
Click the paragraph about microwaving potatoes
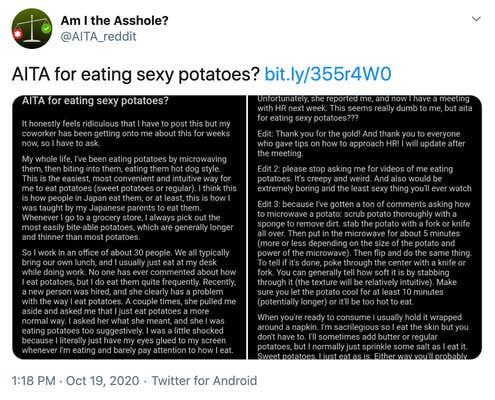[129, 198]
